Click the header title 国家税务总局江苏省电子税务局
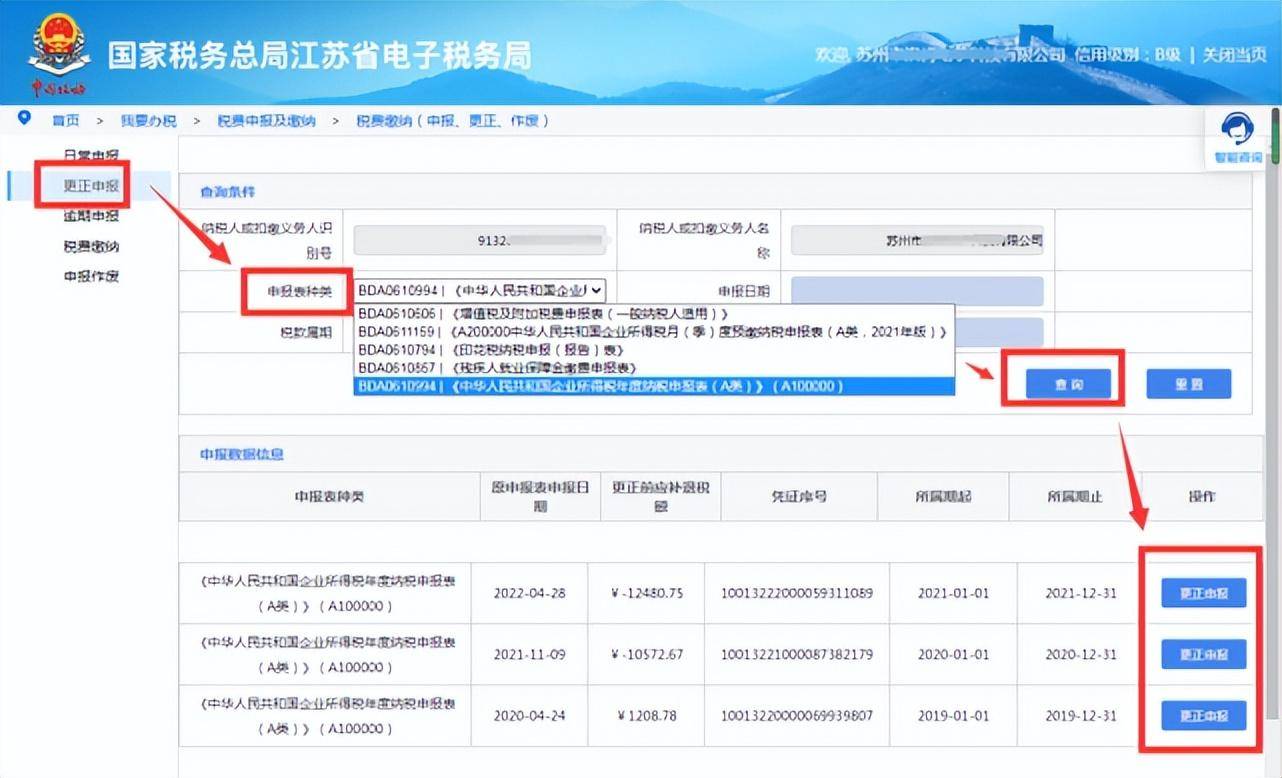The height and width of the screenshot is (778, 1282). 319,54
